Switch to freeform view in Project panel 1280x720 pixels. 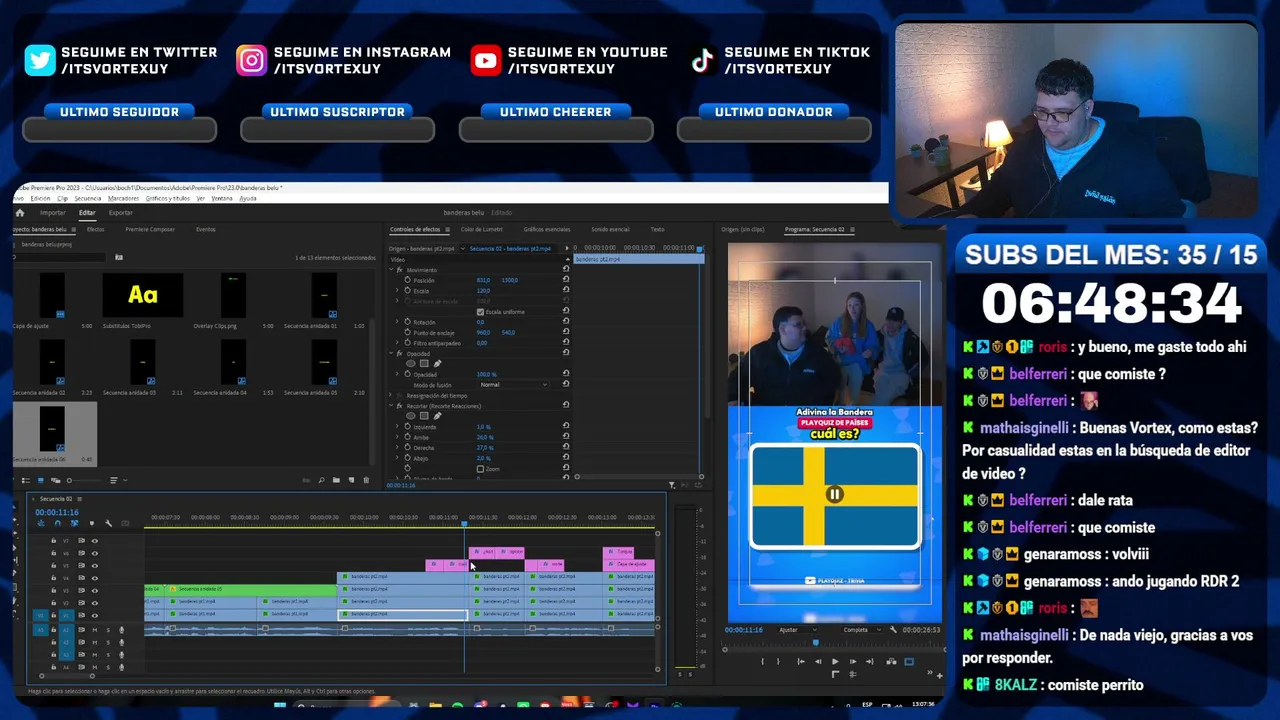55,480
